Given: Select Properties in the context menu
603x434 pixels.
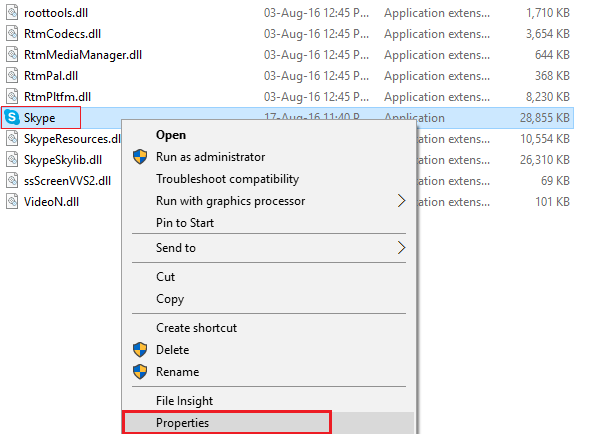Looking at the screenshot, I should [182, 423].
